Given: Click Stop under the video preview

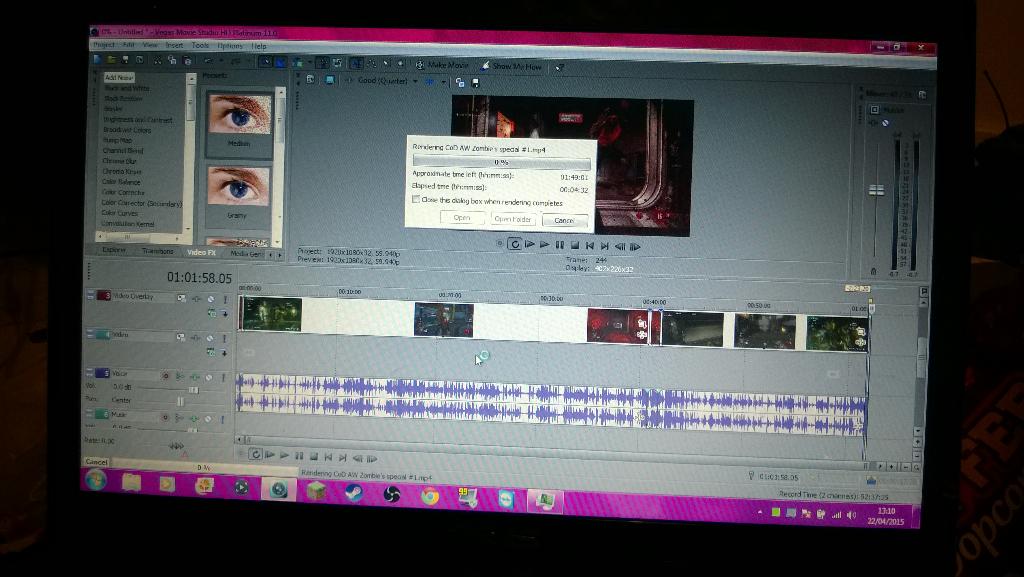Looking at the screenshot, I should (575, 245).
